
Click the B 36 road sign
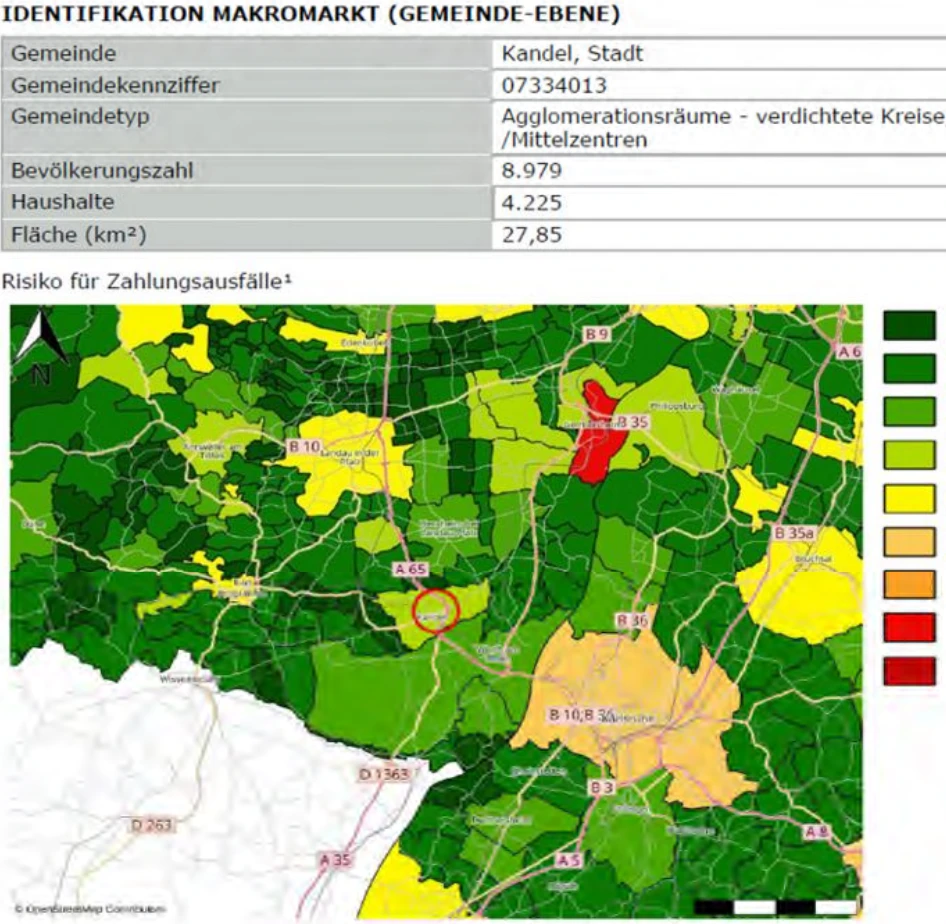point(632,620)
